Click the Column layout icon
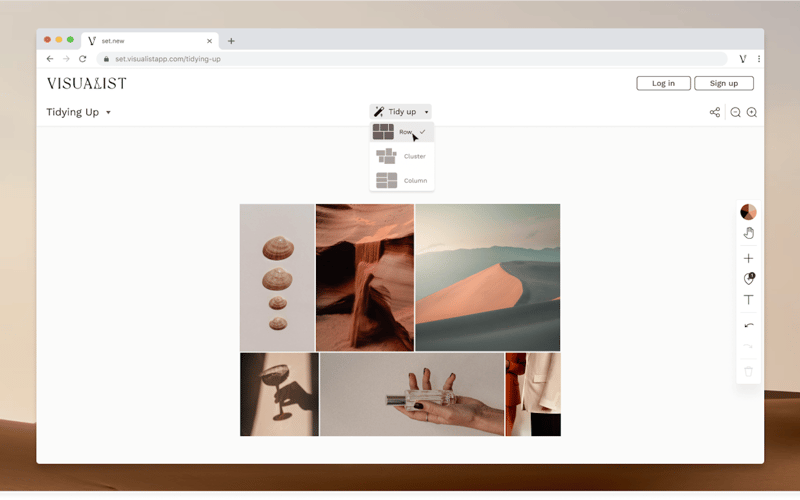The width and height of the screenshot is (800, 500). [x=386, y=180]
